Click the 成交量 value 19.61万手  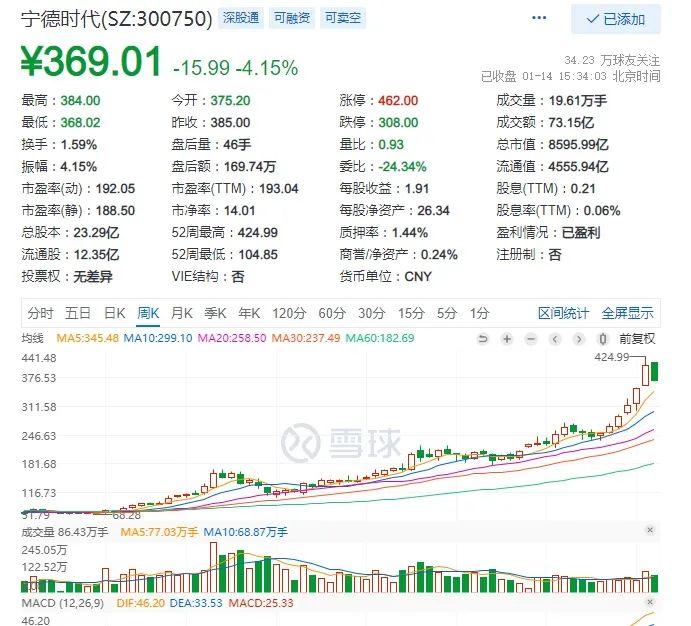tap(578, 100)
